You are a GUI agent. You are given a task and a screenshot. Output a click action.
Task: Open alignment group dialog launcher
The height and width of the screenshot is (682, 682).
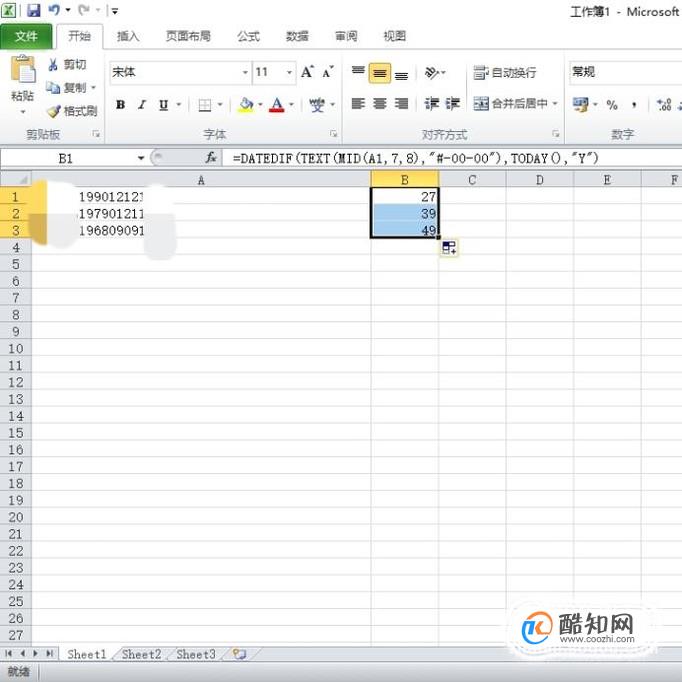click(x=556, y=134)
